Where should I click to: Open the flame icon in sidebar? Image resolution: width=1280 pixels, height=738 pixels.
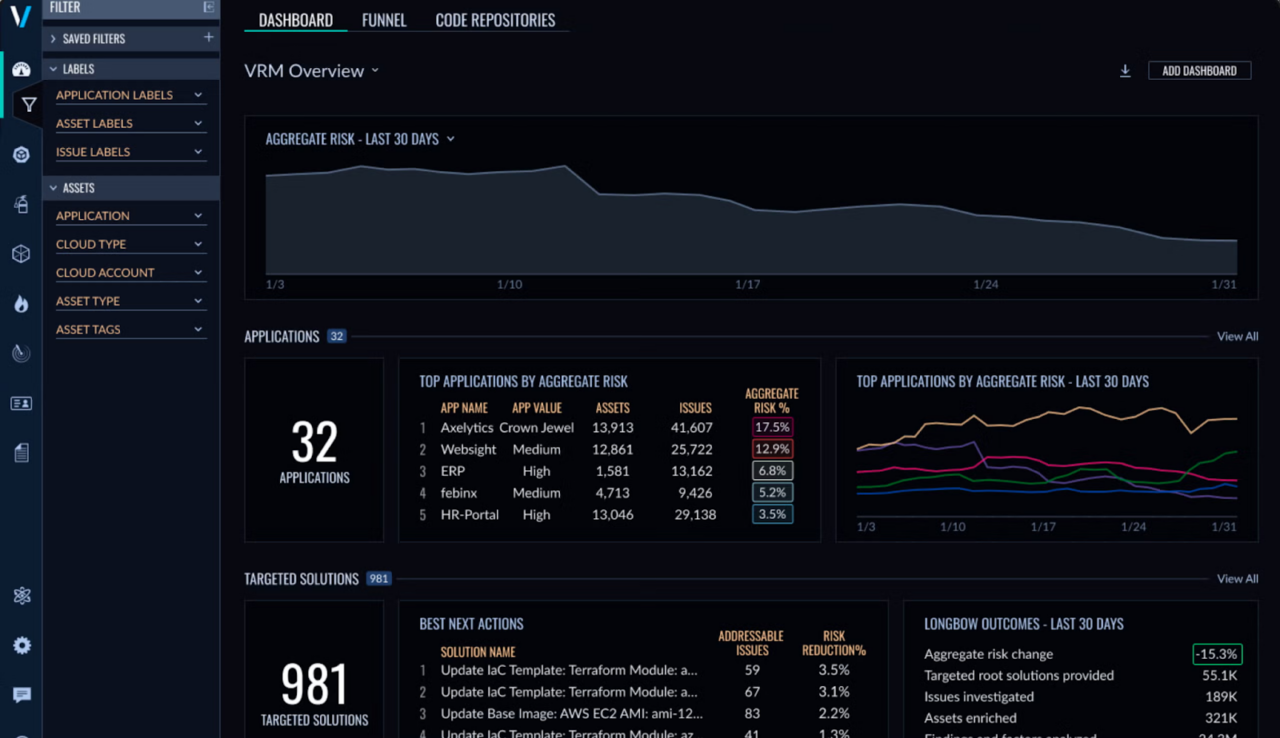pyautogui.click(x=21, y=304)
